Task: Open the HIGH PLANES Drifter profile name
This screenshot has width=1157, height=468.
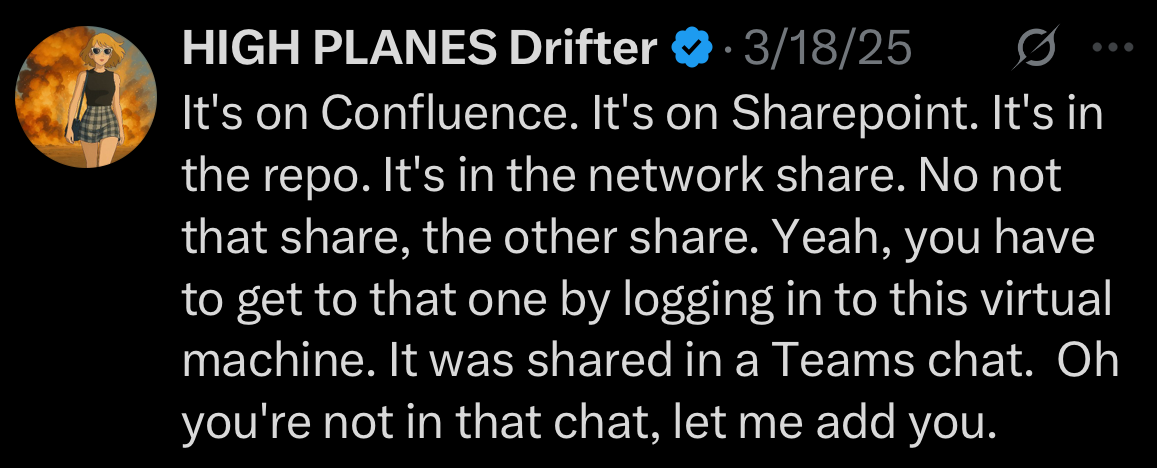Action: (420, 48)
